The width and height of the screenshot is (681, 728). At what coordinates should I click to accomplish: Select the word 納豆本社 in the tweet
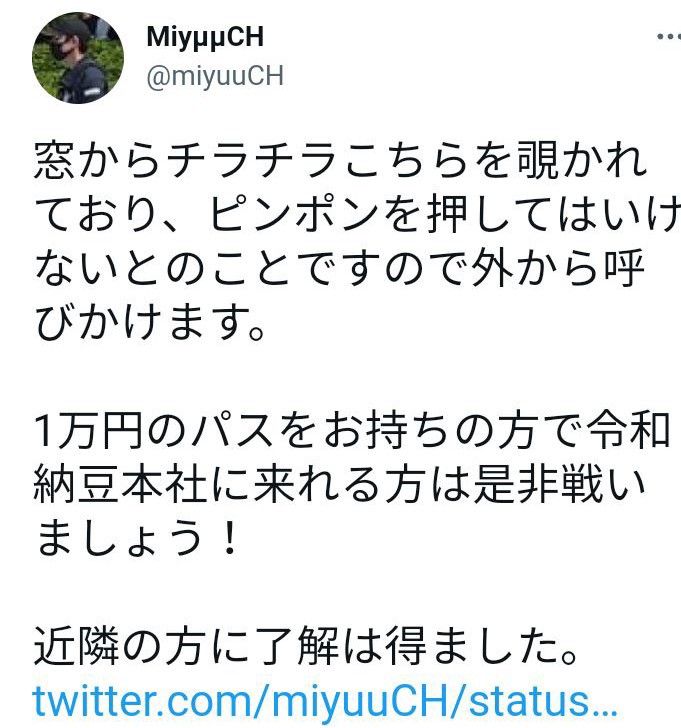point(120,484)
